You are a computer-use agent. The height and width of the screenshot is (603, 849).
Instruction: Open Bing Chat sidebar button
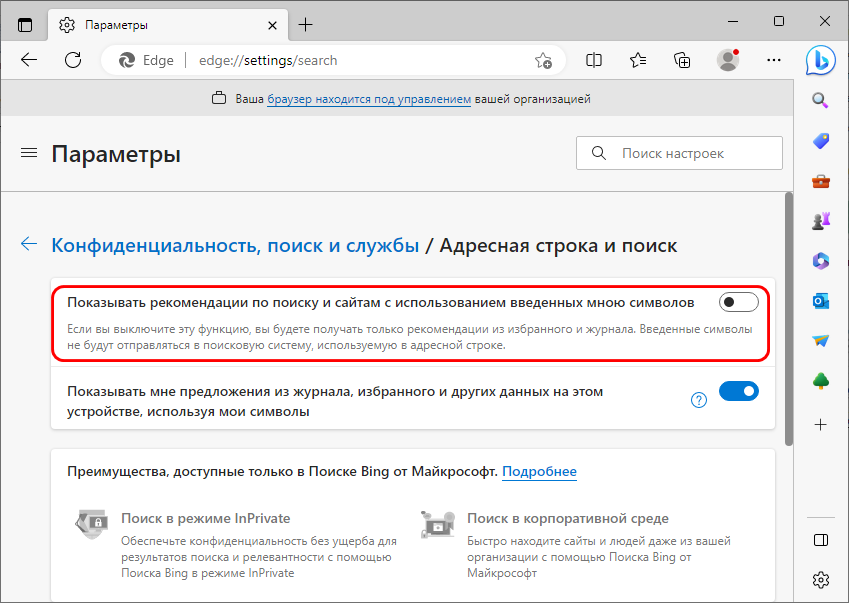(821, 61)
